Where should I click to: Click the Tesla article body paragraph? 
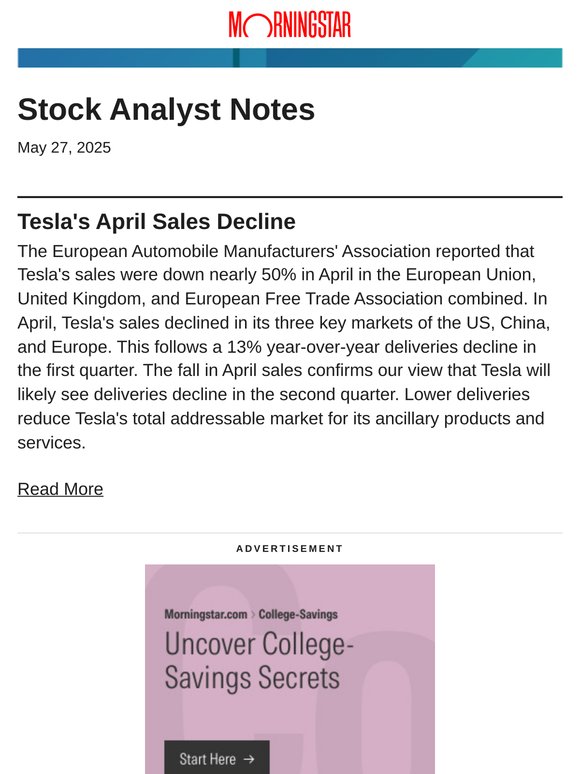coord(284,347)
